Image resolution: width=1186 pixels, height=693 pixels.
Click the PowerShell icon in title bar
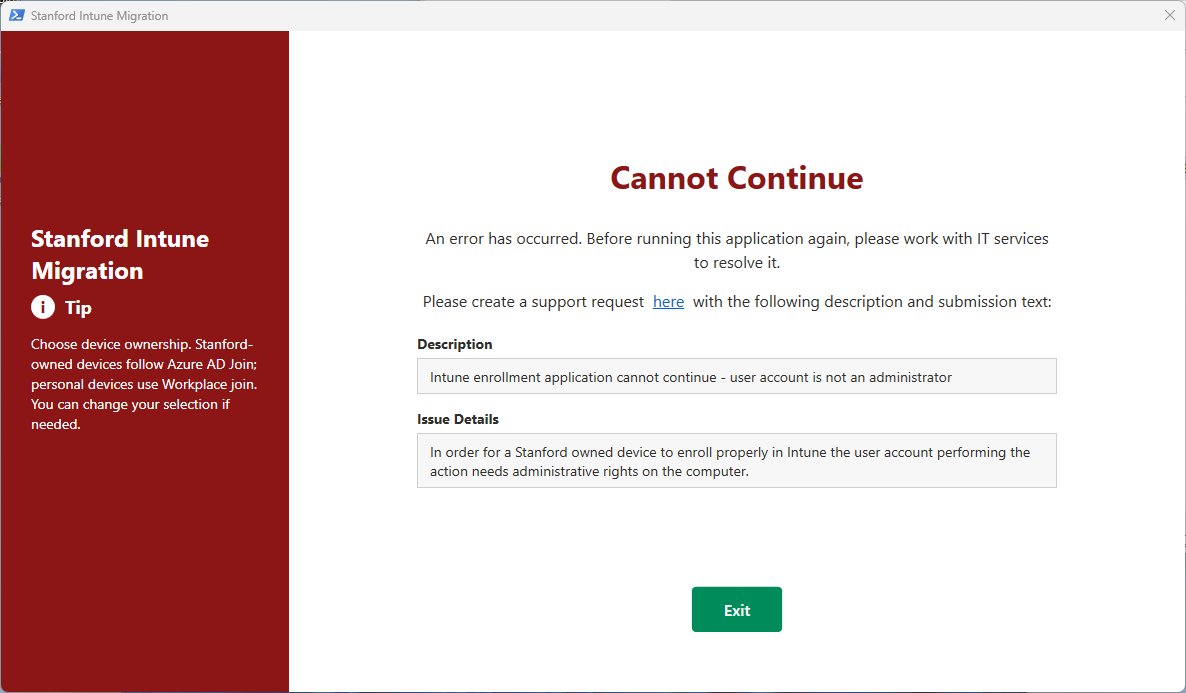point(17,15)
